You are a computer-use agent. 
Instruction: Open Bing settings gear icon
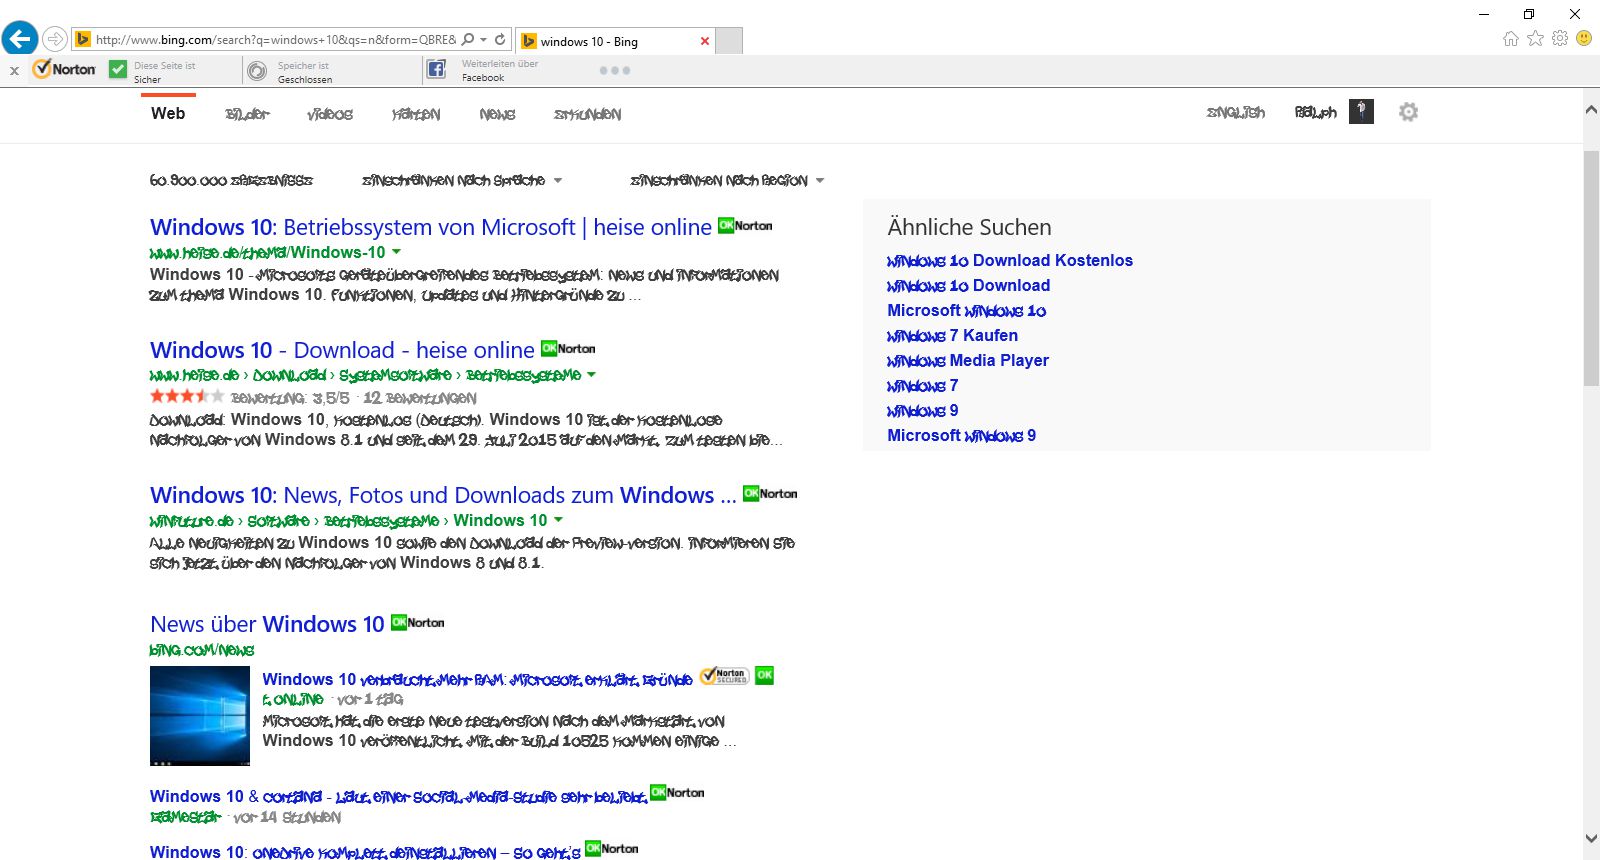pos(1408,112)
